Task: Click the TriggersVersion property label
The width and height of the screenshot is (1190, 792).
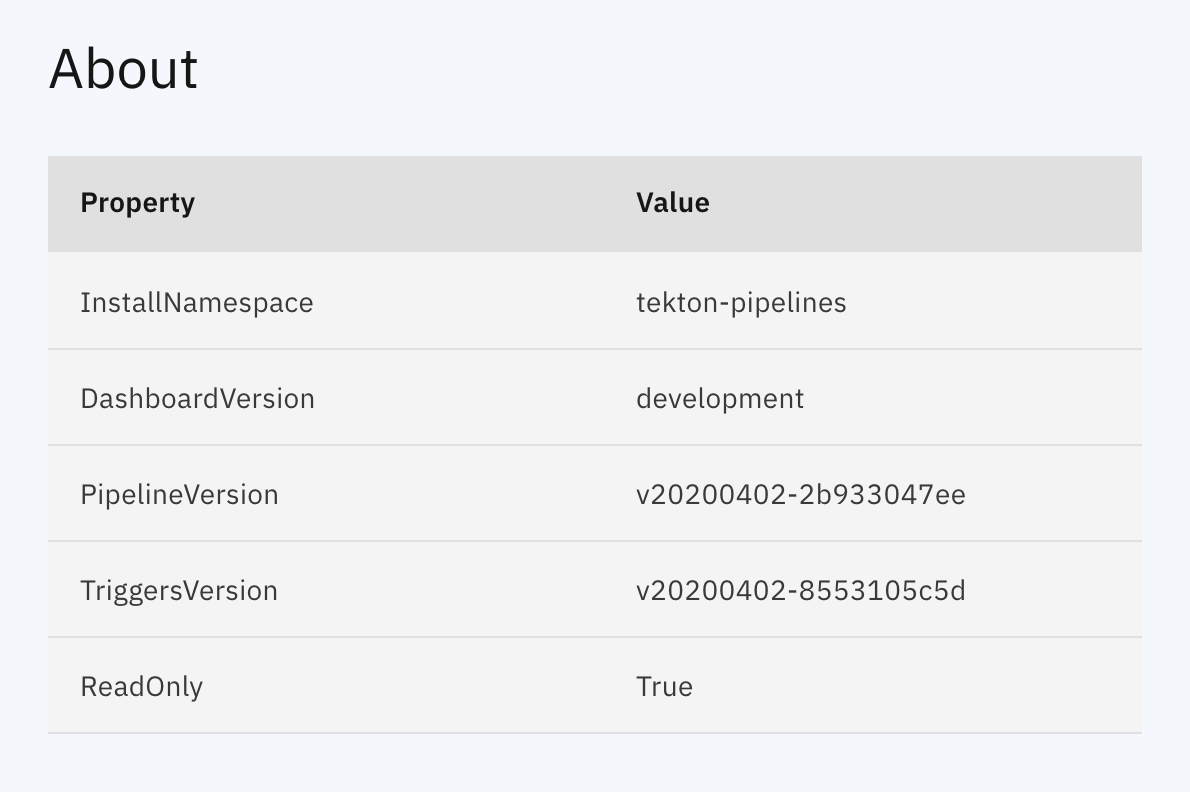Action: pos(178,590)
